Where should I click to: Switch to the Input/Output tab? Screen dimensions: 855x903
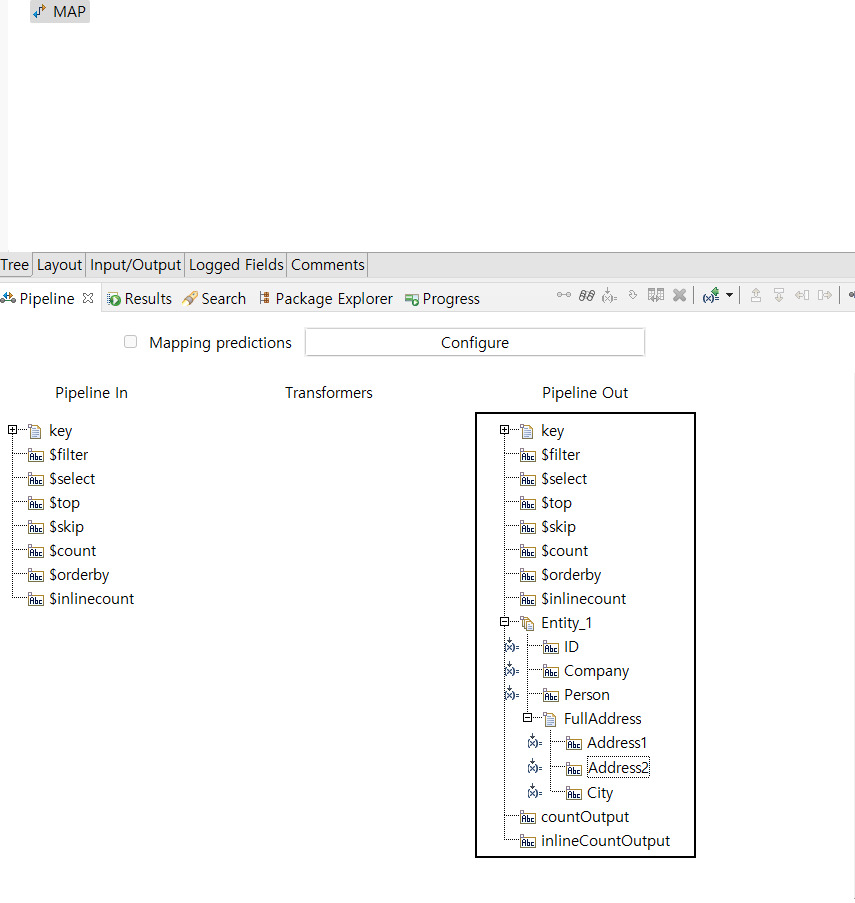click(135, 265)
